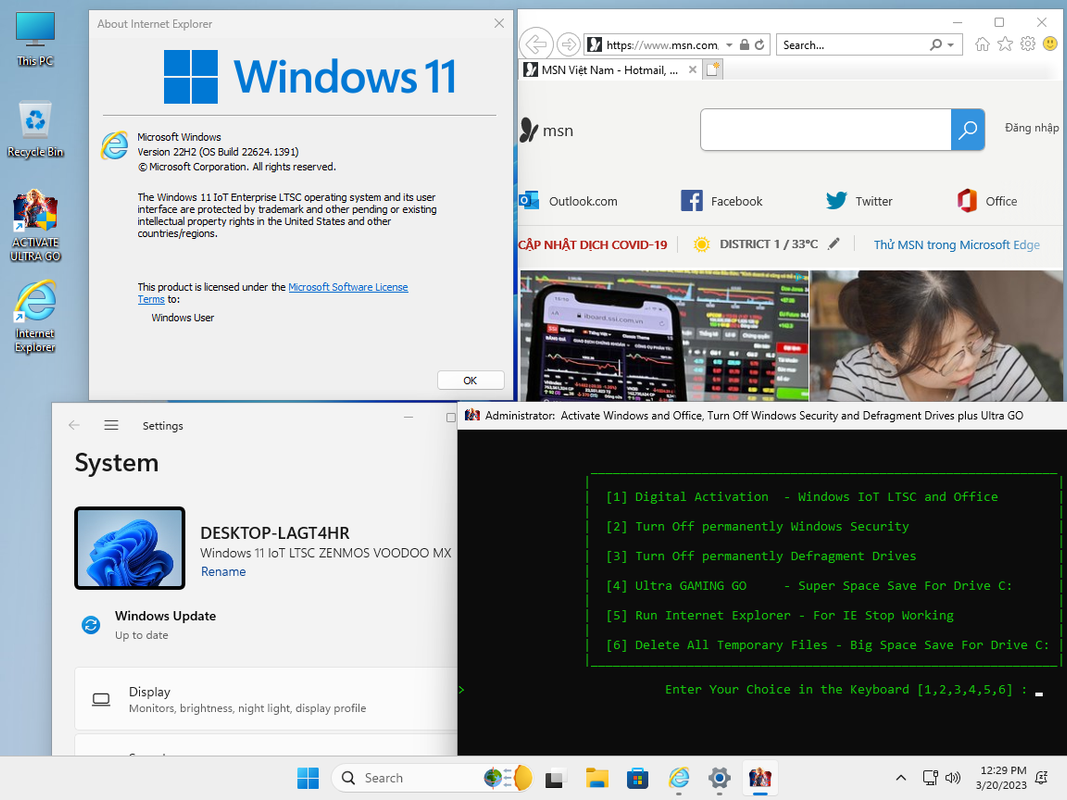Open the network icon in system tray
Viewport: 1067px width, 800px height.
pyautogui.click(x=930, y=778)
